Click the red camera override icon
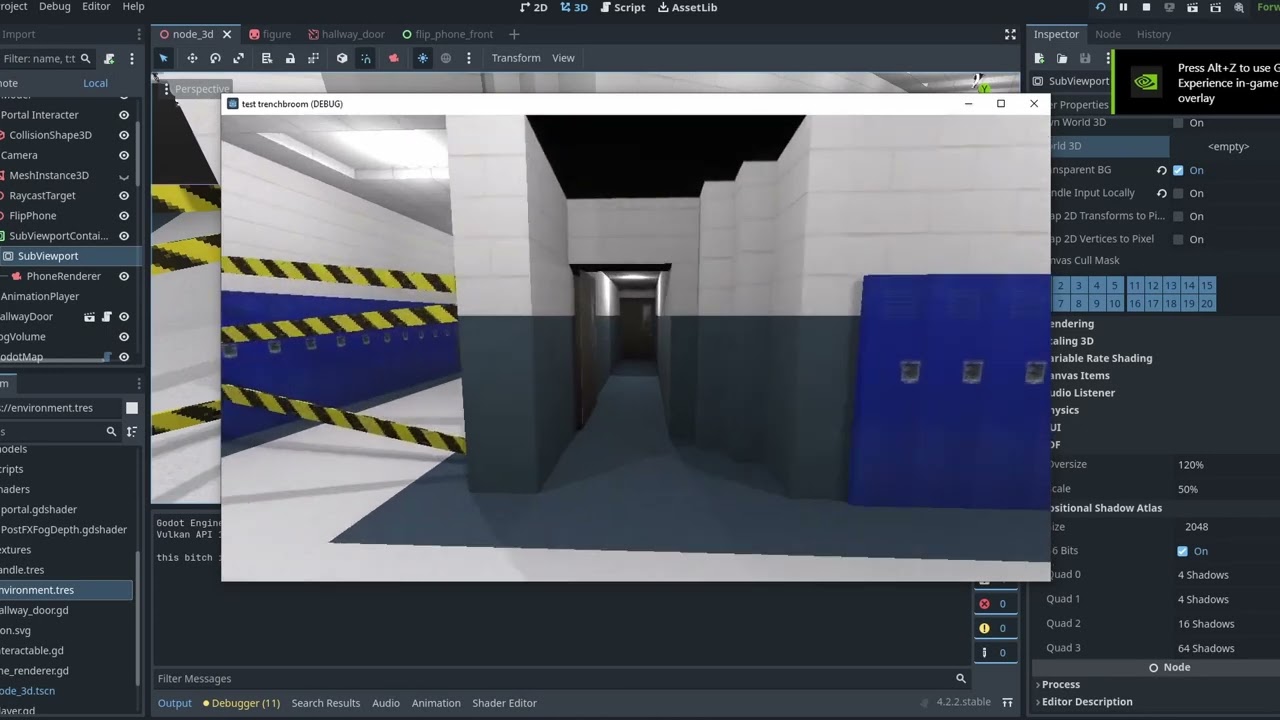1280x720 pixels. 394,58
